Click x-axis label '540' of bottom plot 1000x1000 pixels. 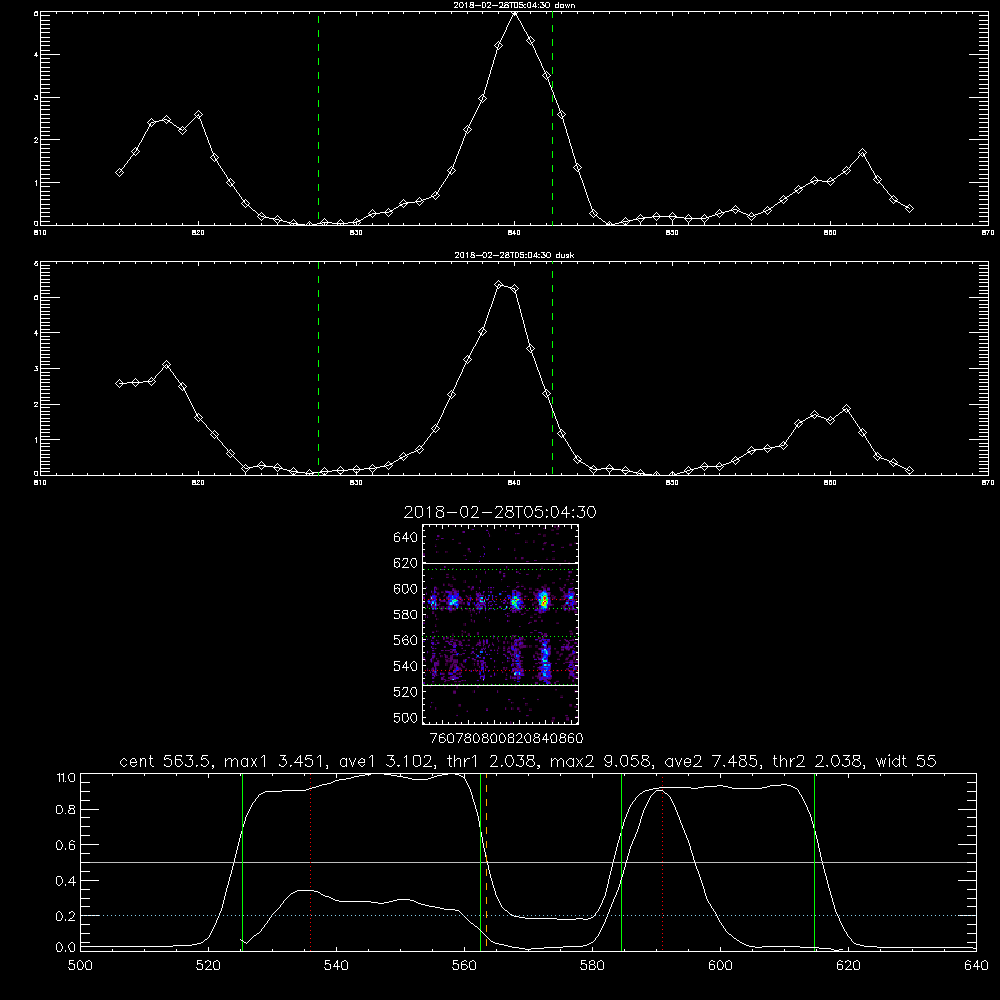point(336,966)
